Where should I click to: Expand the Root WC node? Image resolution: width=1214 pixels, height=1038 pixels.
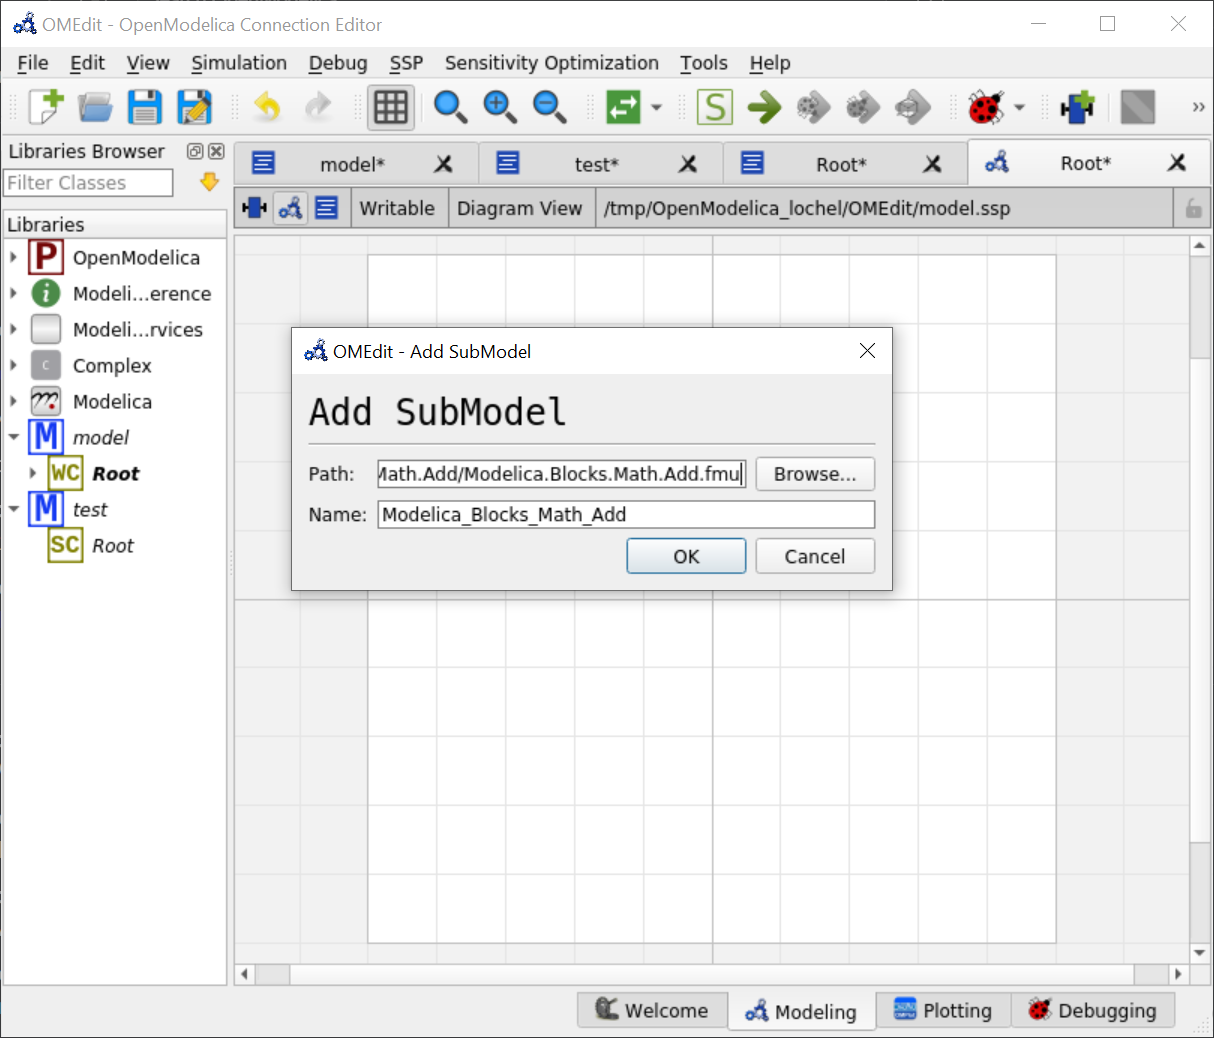(x=33, y=473)
